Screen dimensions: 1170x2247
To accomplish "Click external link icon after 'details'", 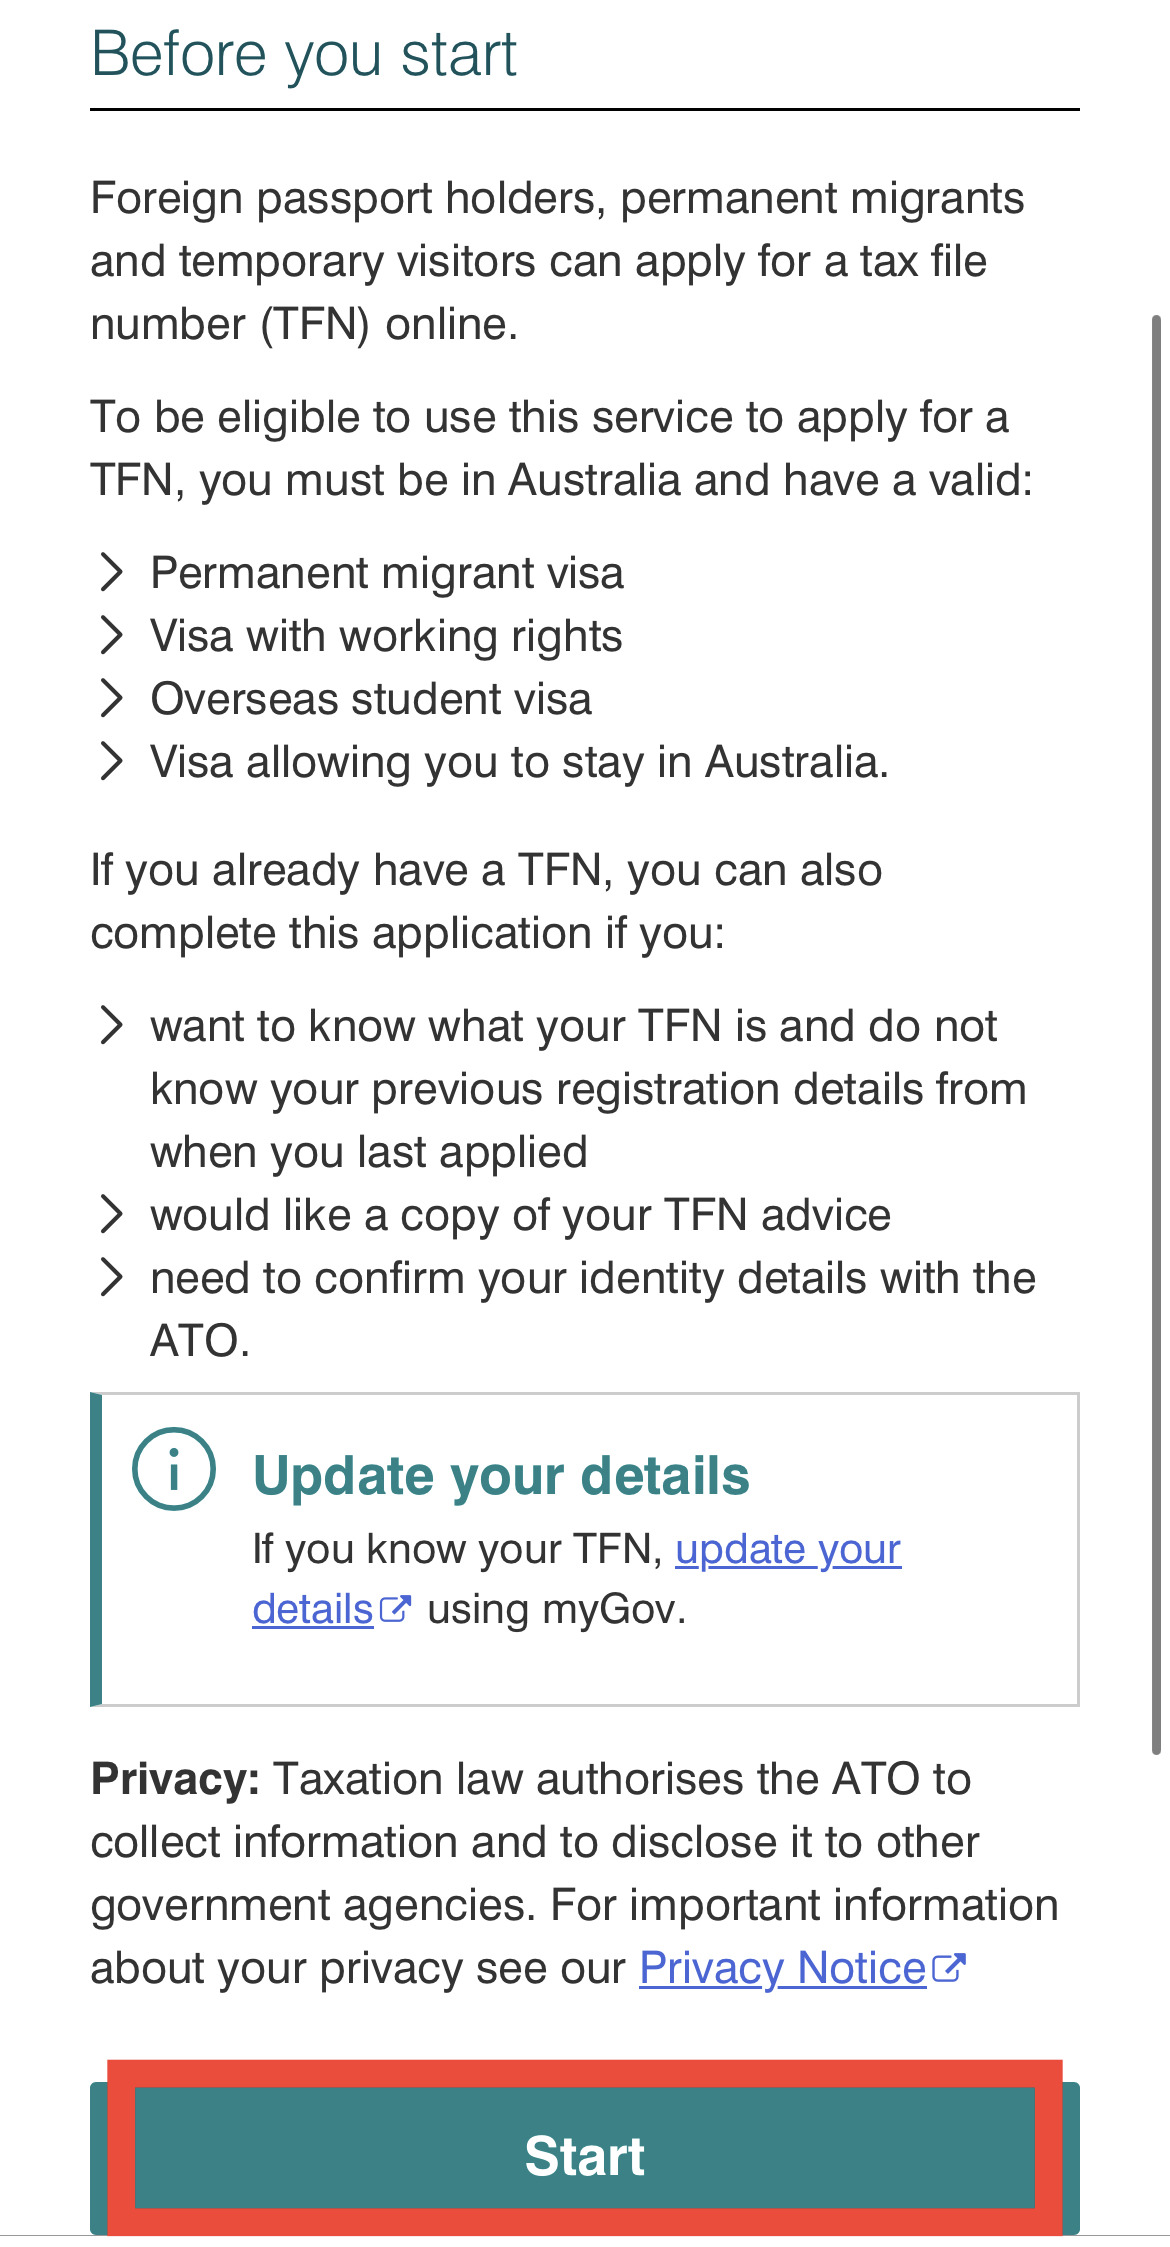I will point(396,1610).
